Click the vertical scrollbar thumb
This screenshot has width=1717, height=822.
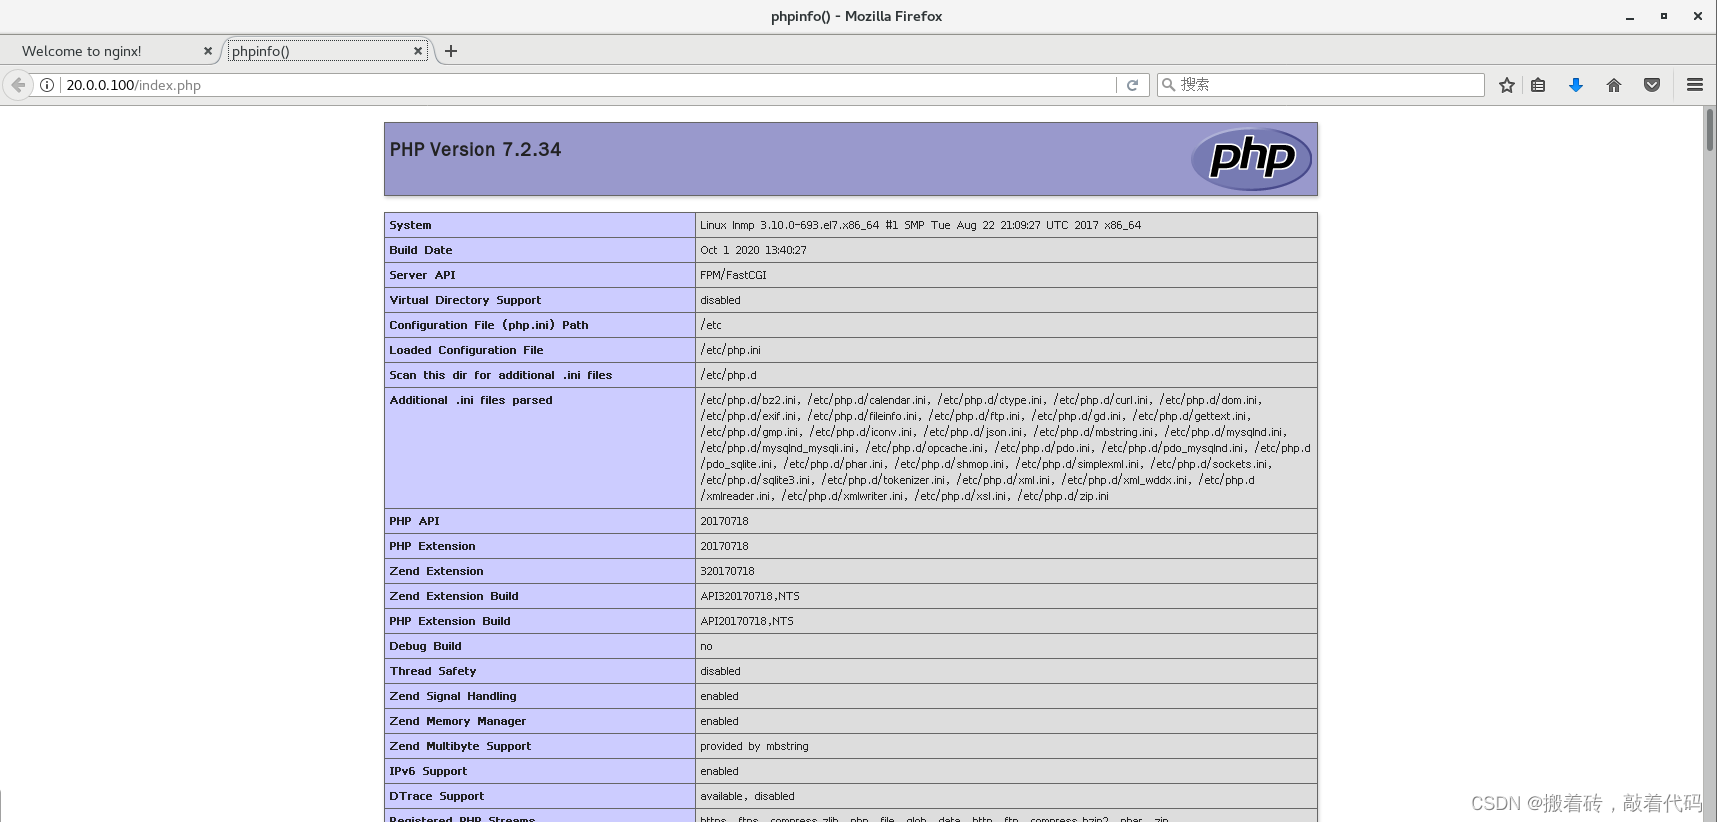coord(1709,130)
